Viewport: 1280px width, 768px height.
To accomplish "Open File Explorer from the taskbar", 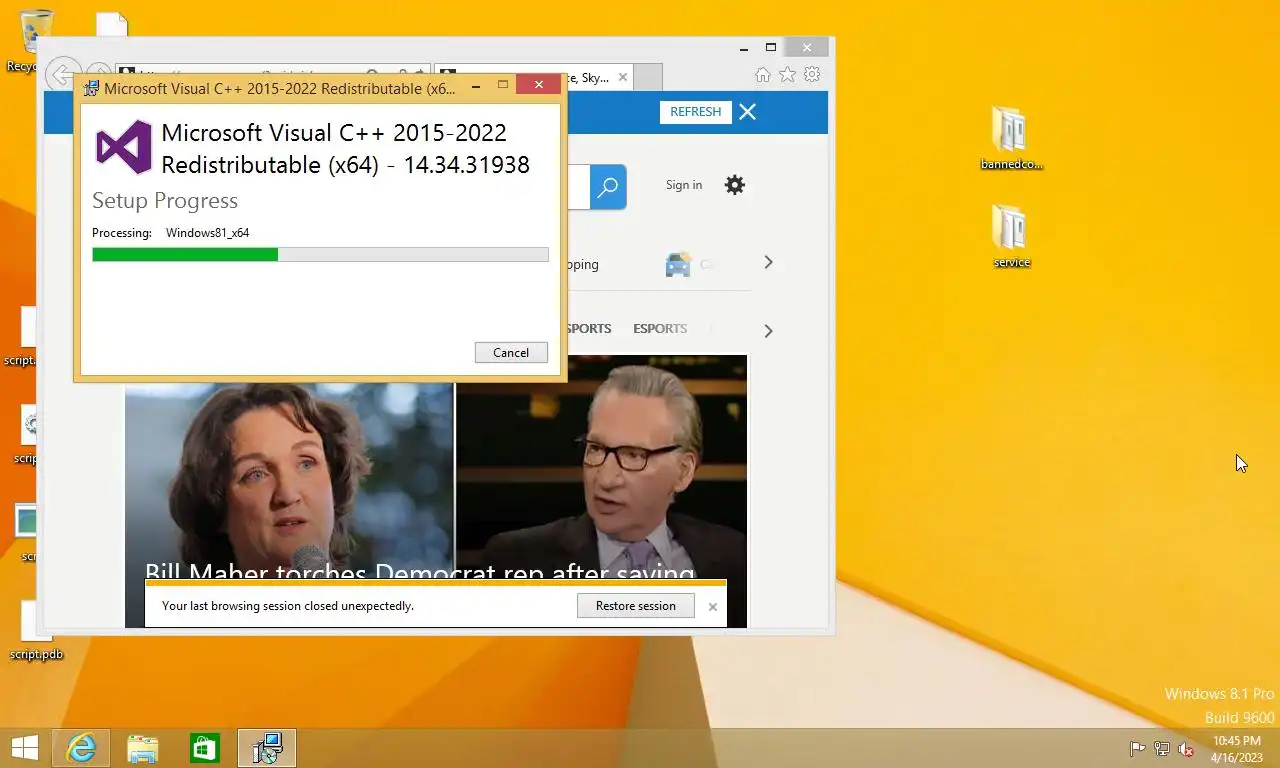I will [x=143, y=748].
